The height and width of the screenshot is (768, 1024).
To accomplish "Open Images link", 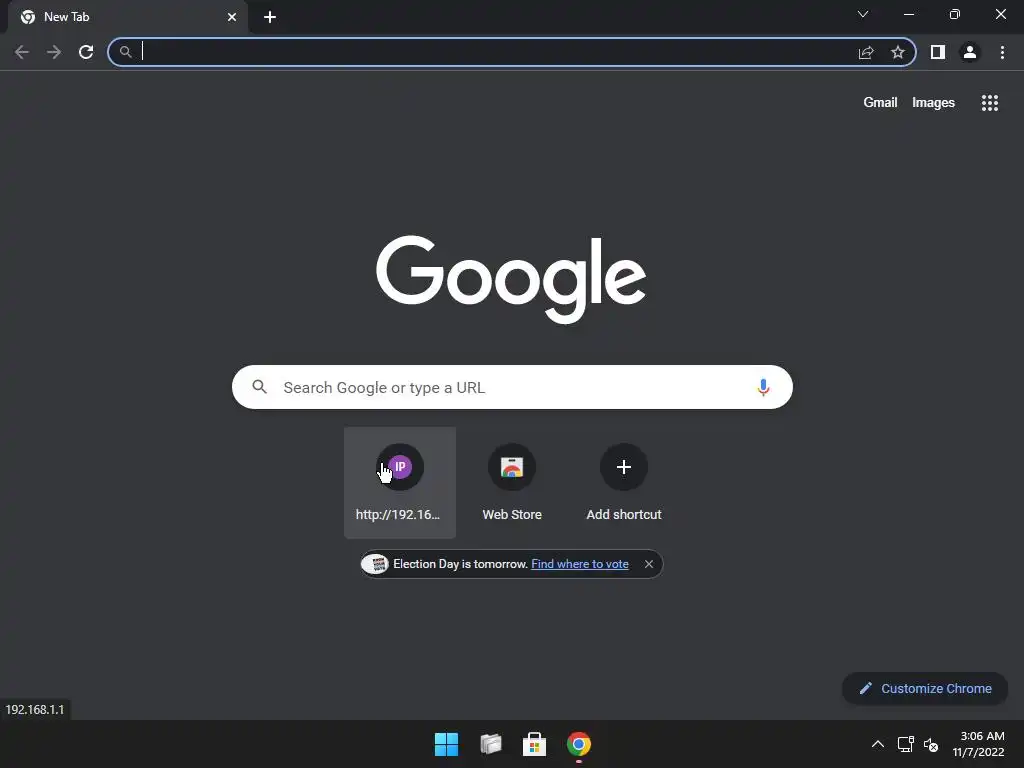I will [x=933, y=103].
